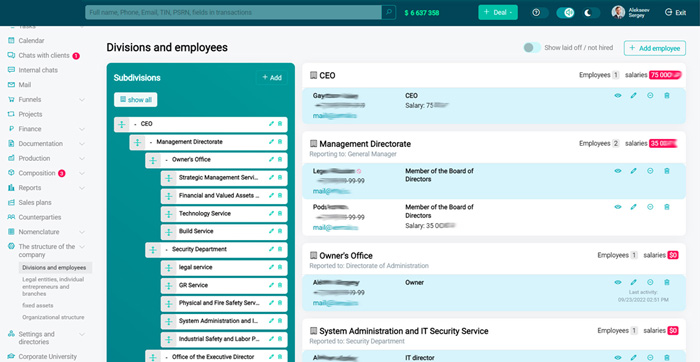Open Counterparties in sidebar
The image size is (700, 362).
click(40, 217)
